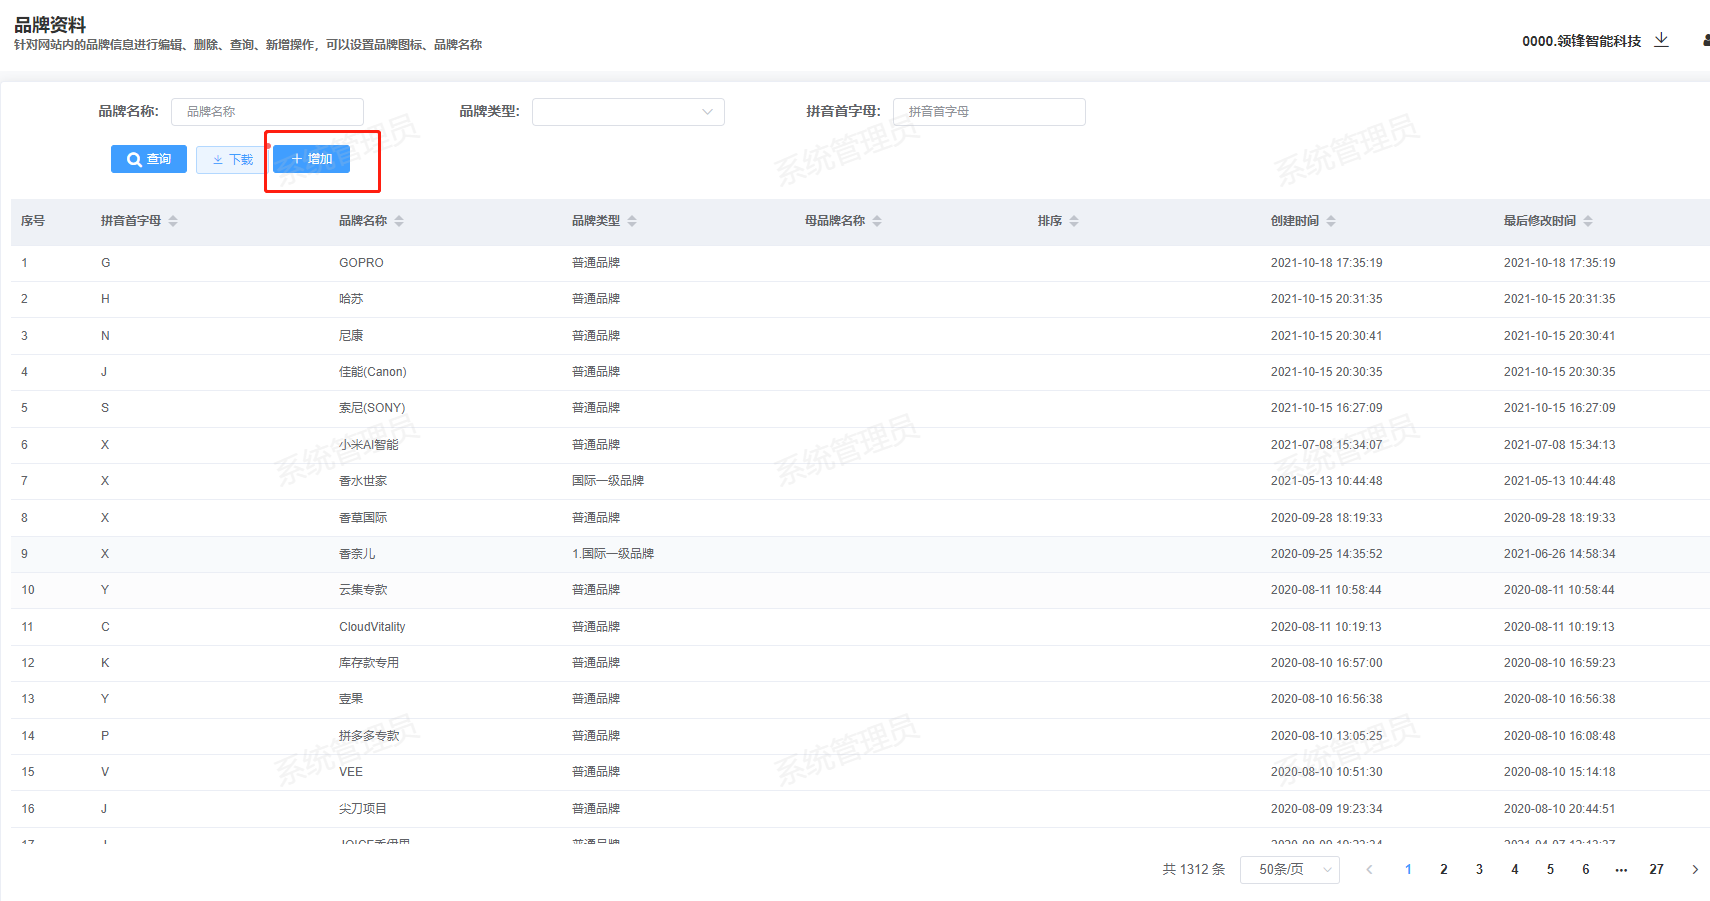Select the 哈苏 brand name cell
This screenshot has width=1710, height=901.
[351, 299]
